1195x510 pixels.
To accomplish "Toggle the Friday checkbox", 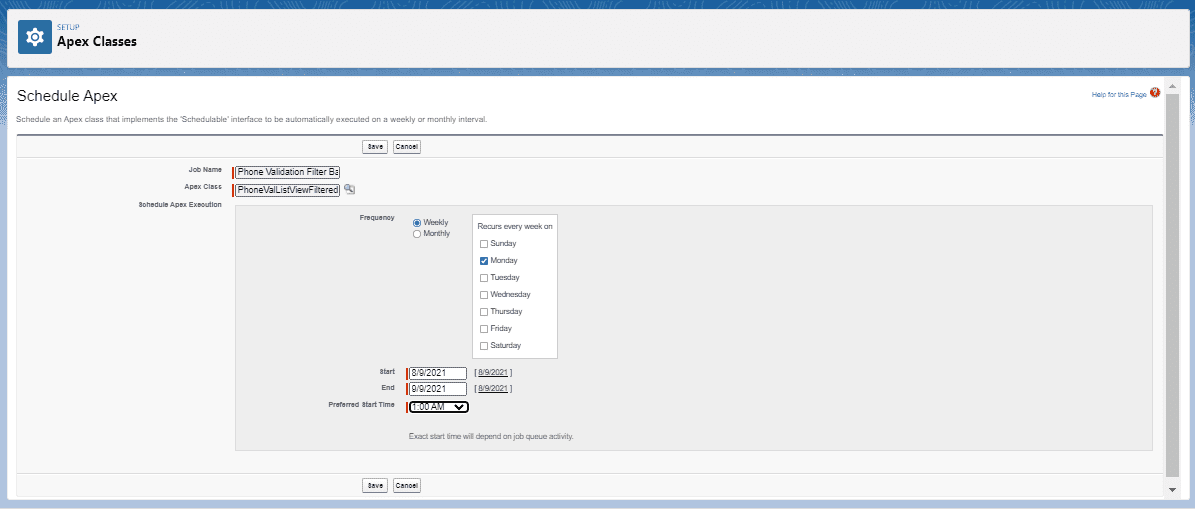I will 484,329.
